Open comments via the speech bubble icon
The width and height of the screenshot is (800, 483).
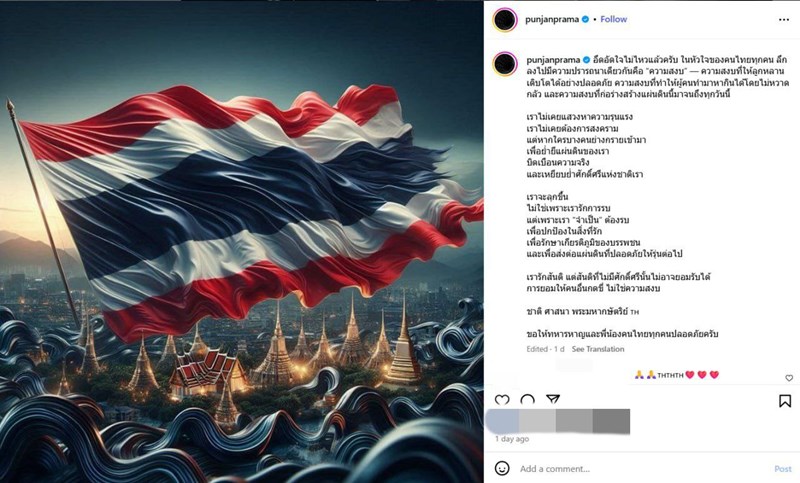(527, 400)
